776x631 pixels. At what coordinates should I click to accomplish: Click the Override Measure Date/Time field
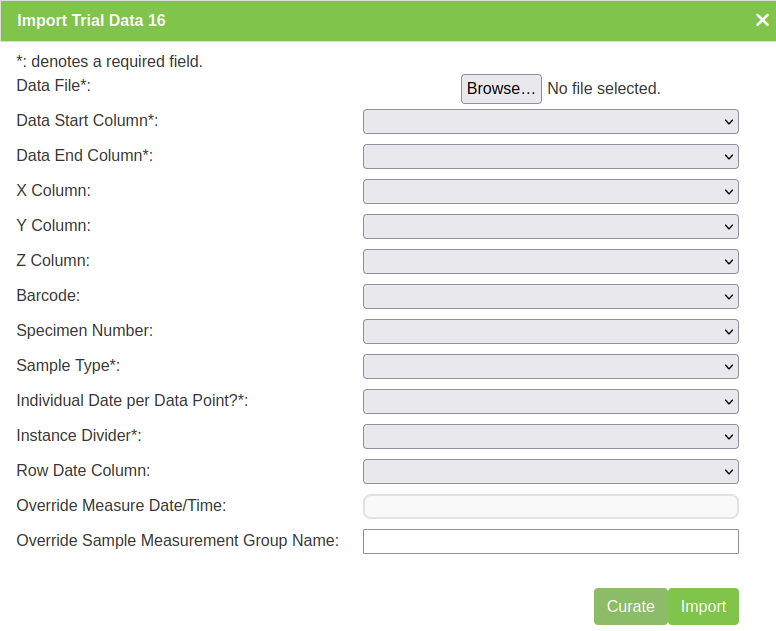pyautogui.click(x=550, y=507)
